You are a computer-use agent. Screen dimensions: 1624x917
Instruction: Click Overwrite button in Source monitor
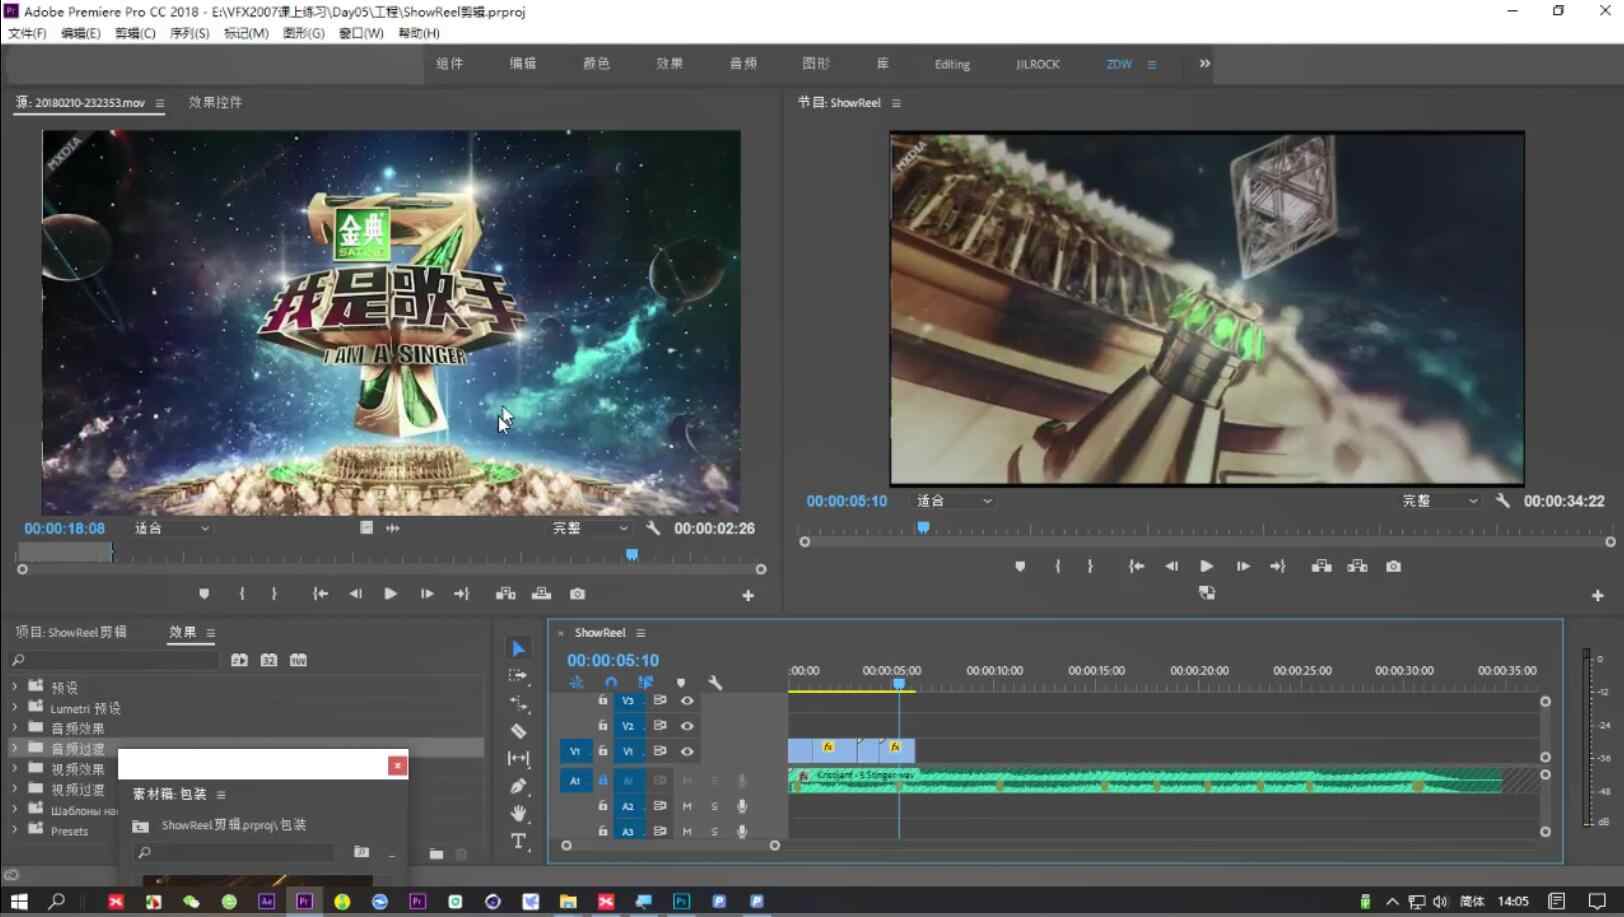click(541, 594)
